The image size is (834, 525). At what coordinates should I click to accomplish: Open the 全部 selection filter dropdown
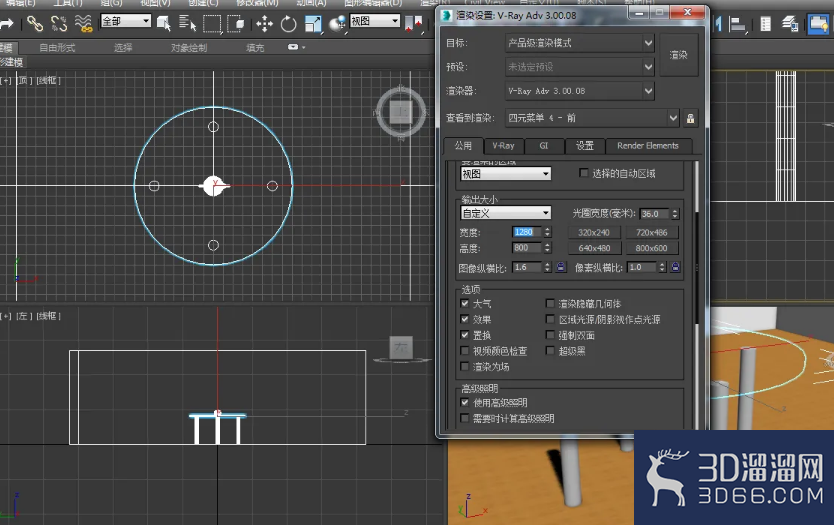126,21
